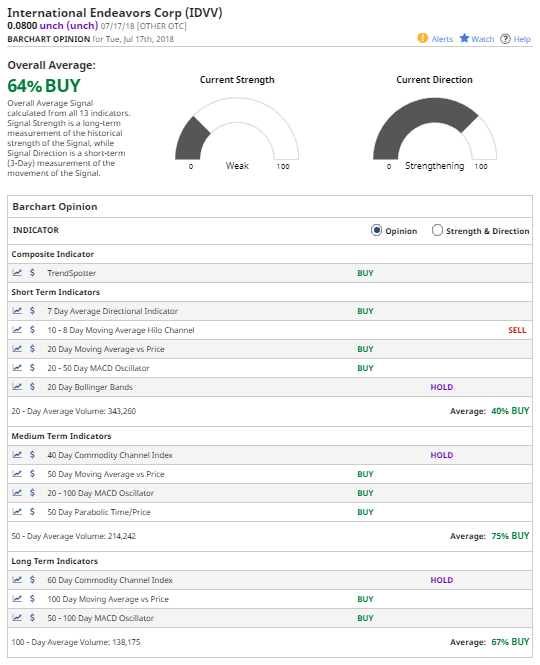Click the Current Direction gauge
540x665 pixels.
tap(434, 129)
